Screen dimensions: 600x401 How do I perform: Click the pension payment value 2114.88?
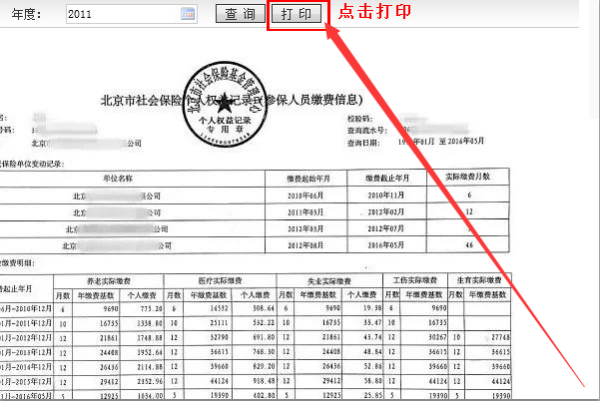point(150,367)
